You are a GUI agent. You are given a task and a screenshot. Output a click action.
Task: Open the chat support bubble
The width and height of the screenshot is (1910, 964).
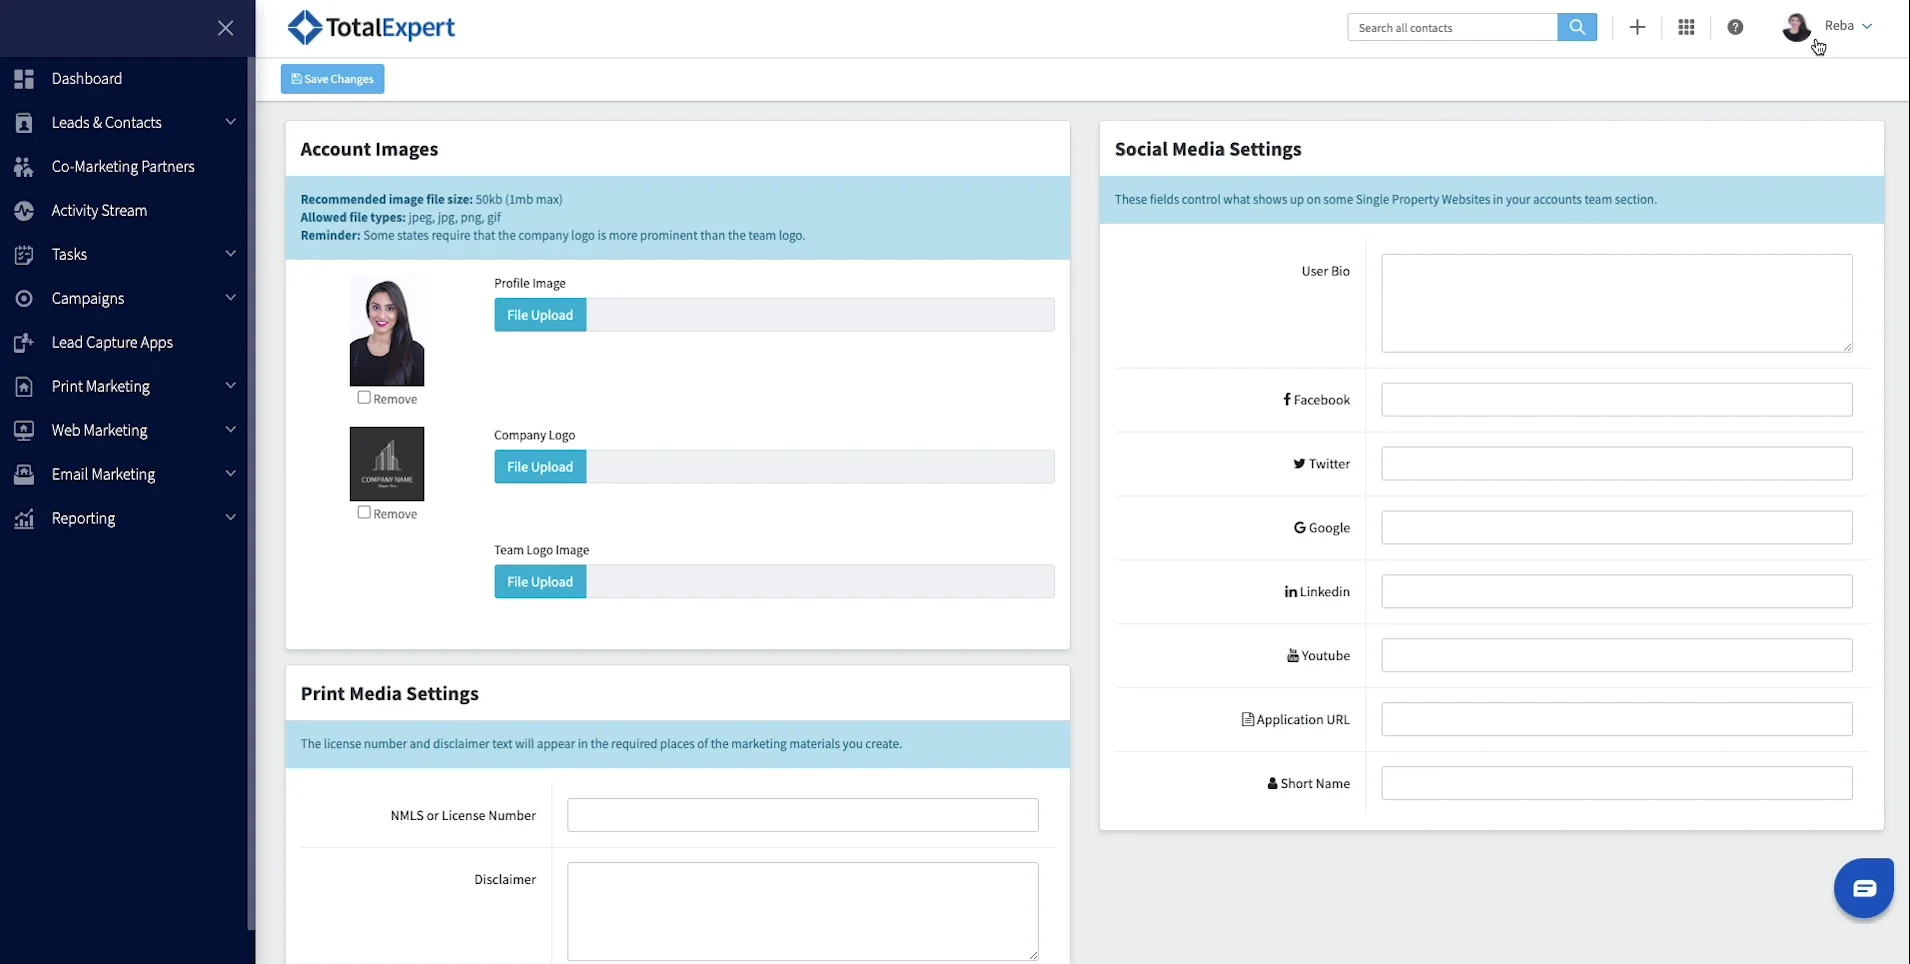coord(1864,888)
